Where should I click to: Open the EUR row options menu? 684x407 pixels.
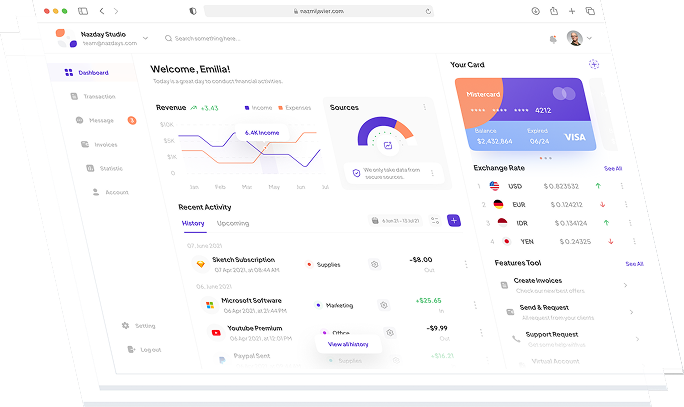point(626,205)
